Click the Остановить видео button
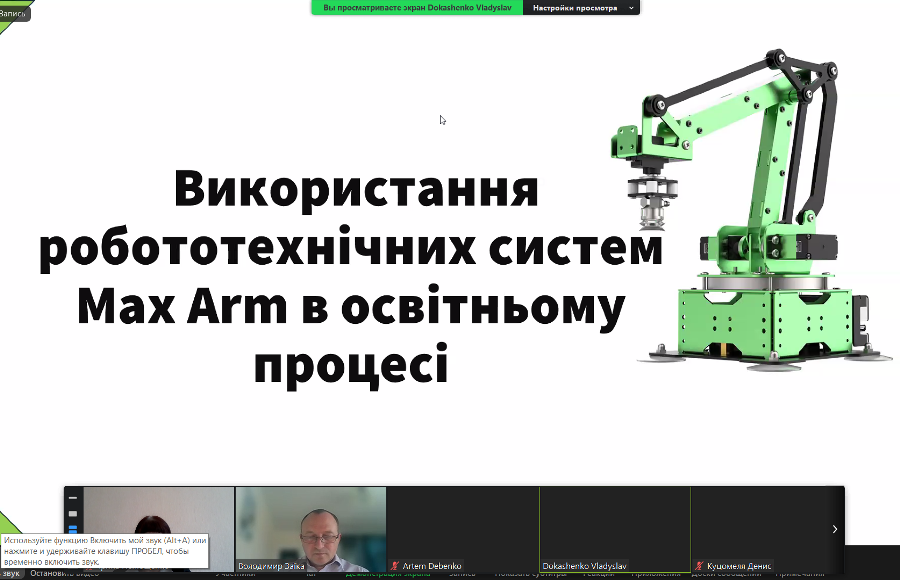Image resolution: width=900 pixels, height=580 pixels. (x=64, y=574)
